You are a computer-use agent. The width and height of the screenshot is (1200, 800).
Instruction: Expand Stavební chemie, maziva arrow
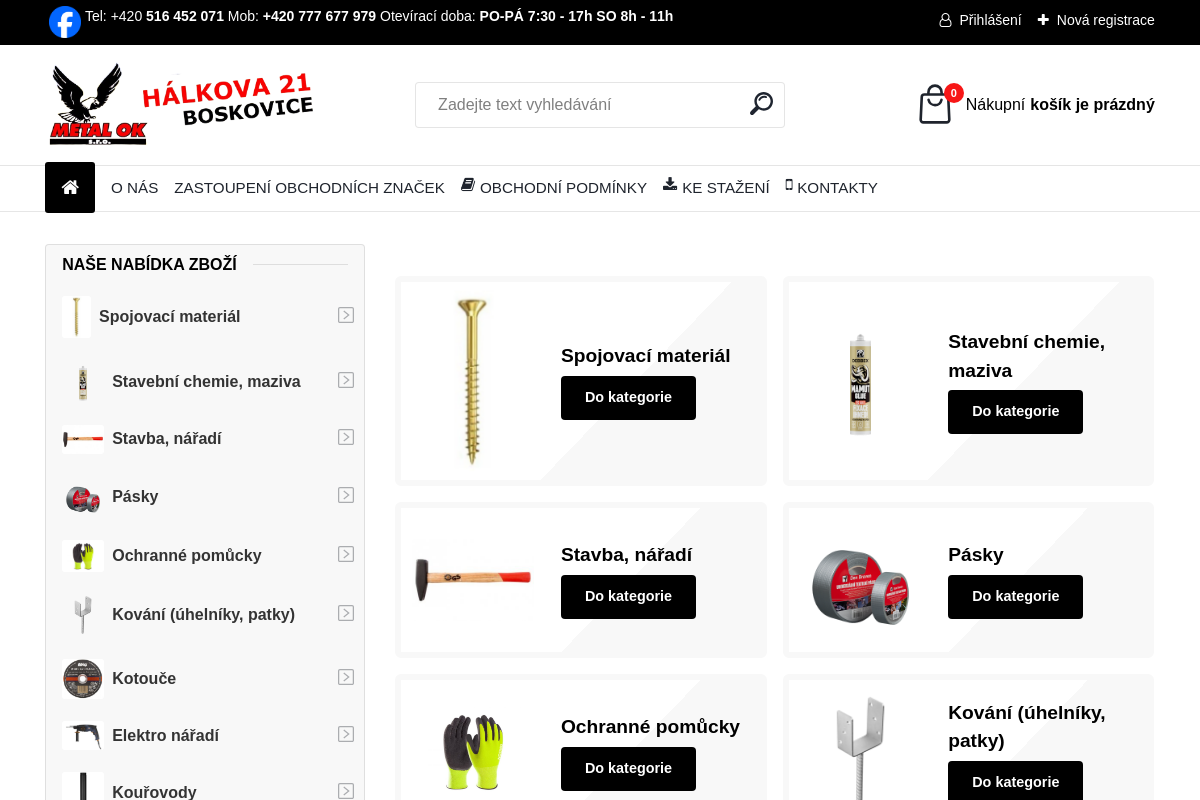pos(346,380)
